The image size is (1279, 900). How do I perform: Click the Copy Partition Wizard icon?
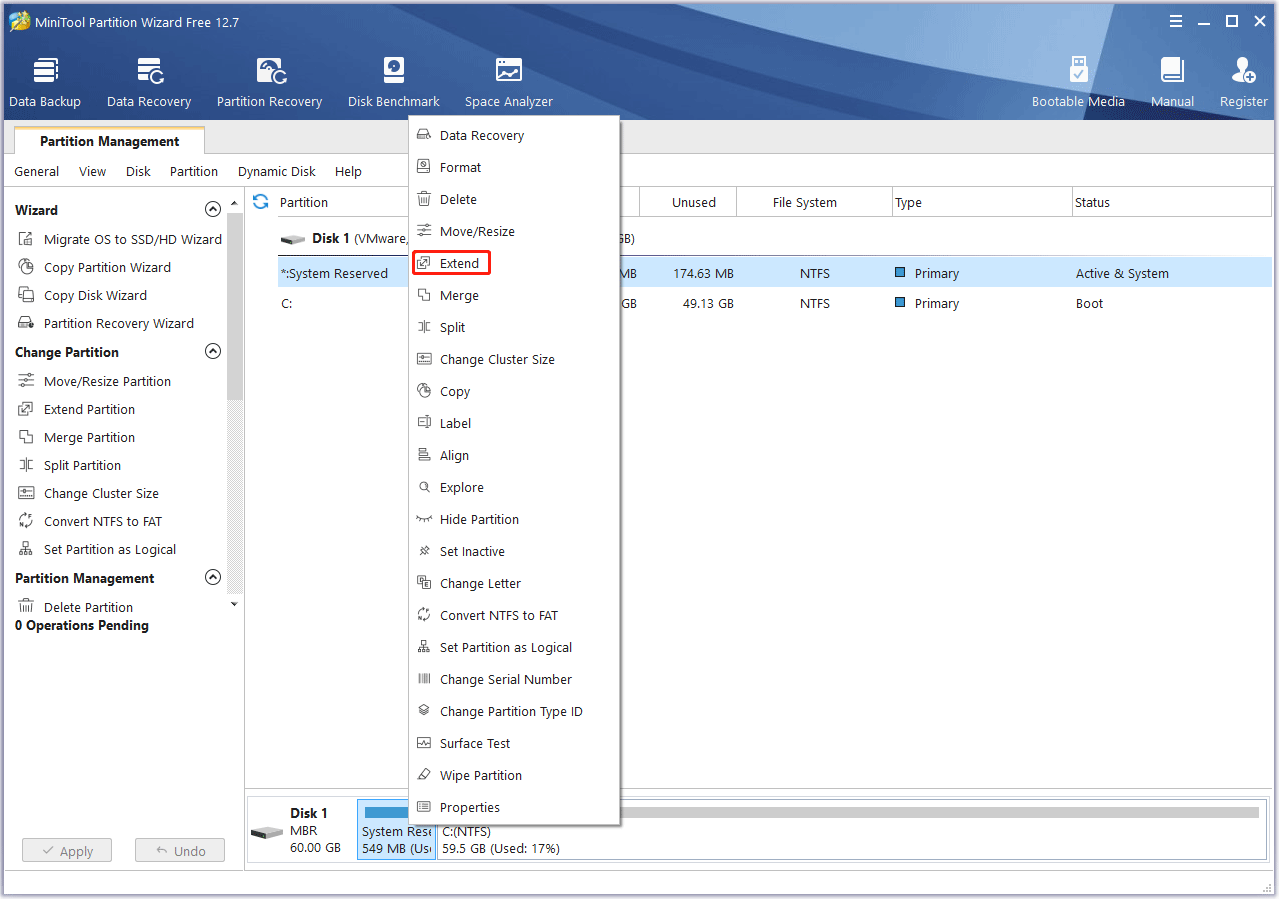tap(26, 267)
